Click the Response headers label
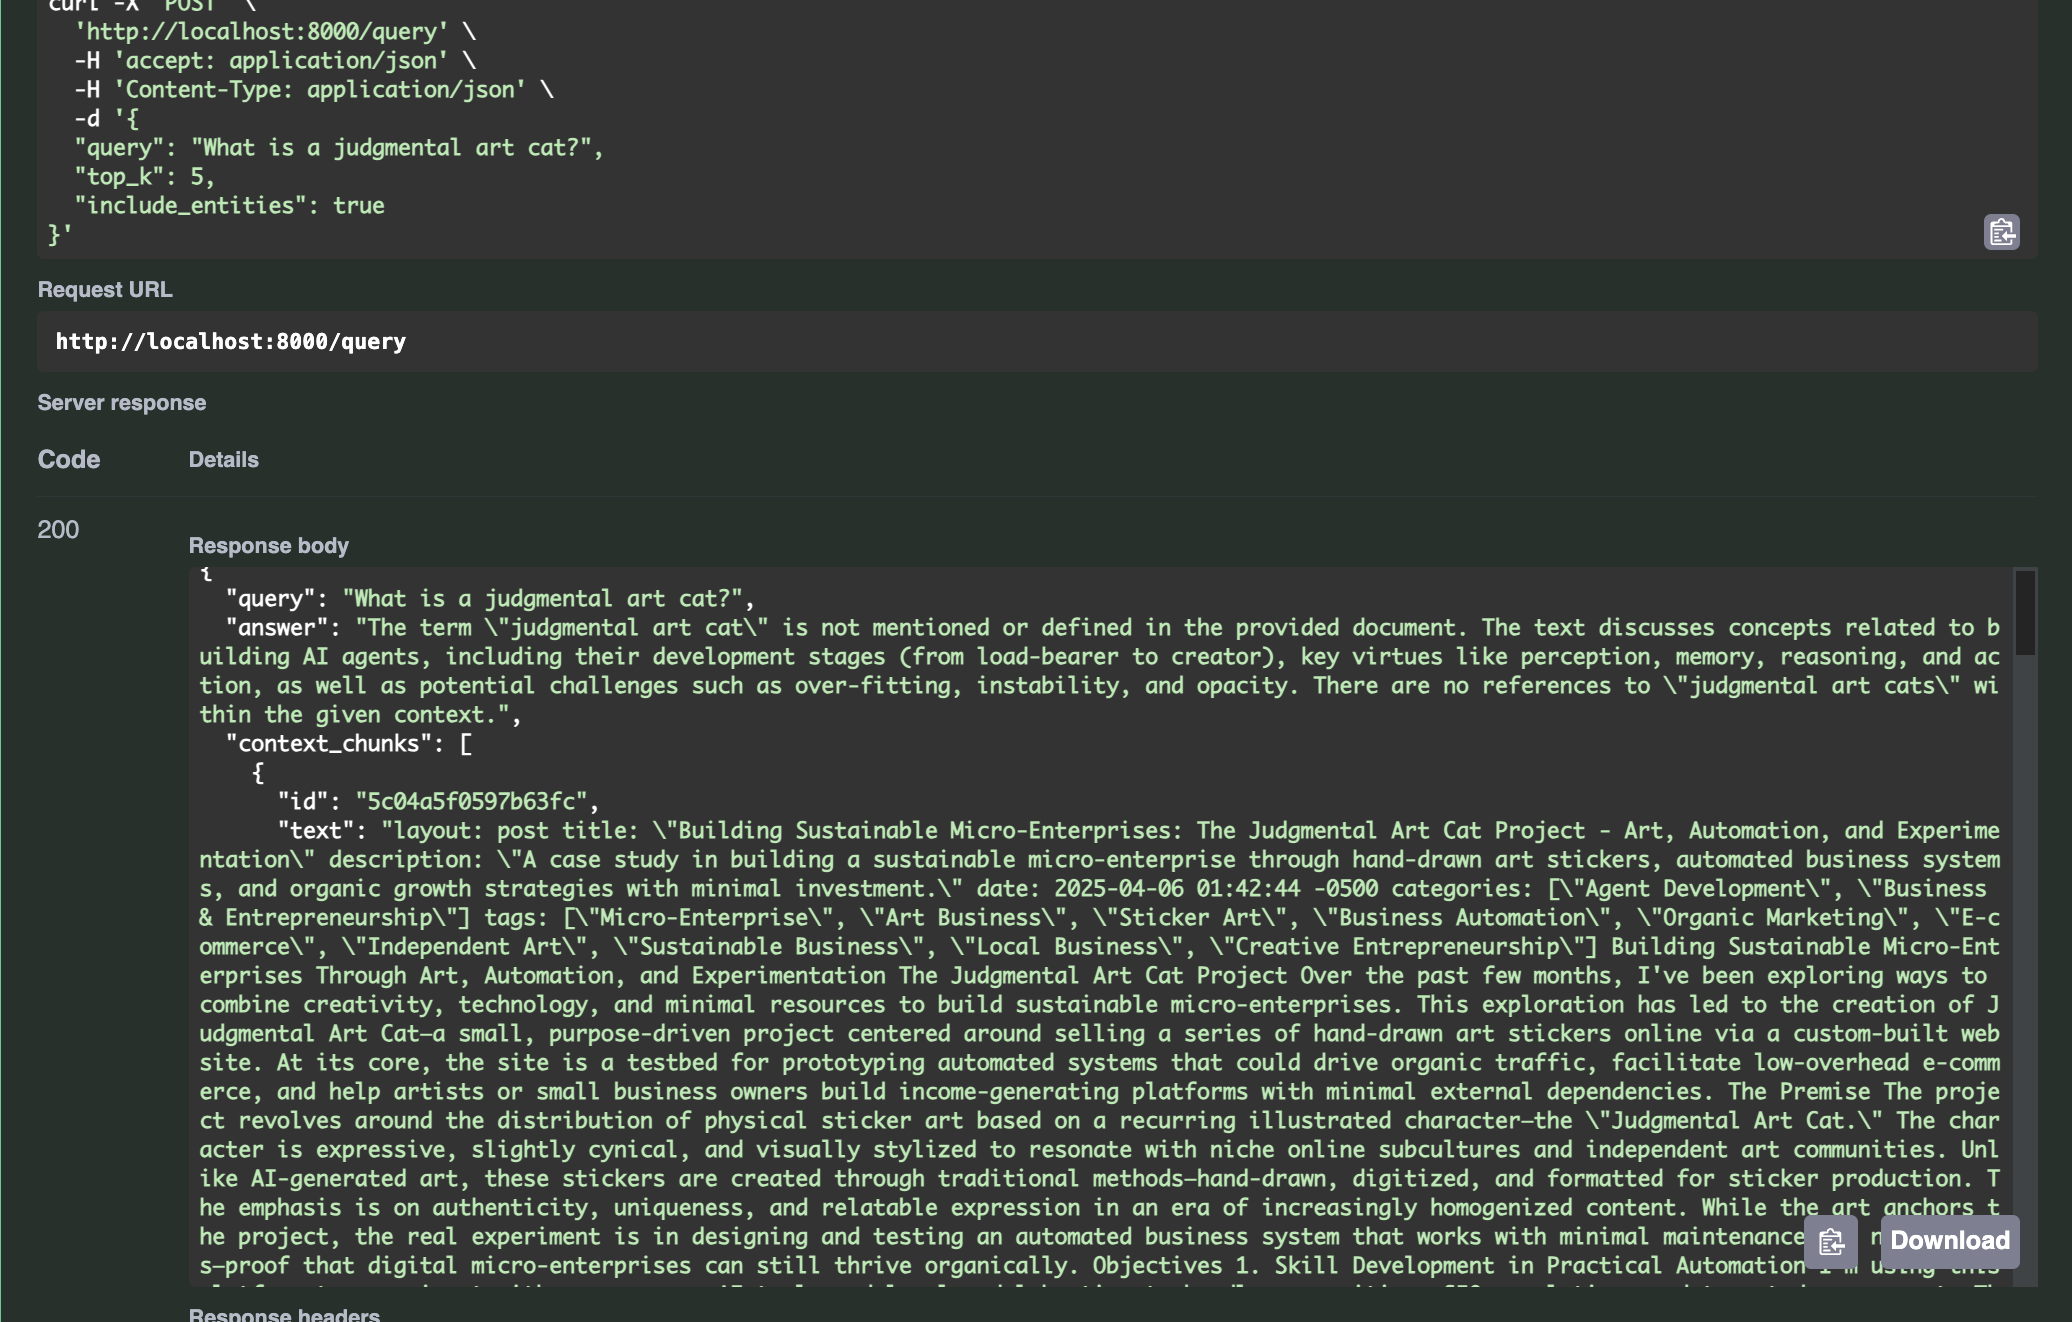2072x1322 pixels. point(284,1314)
